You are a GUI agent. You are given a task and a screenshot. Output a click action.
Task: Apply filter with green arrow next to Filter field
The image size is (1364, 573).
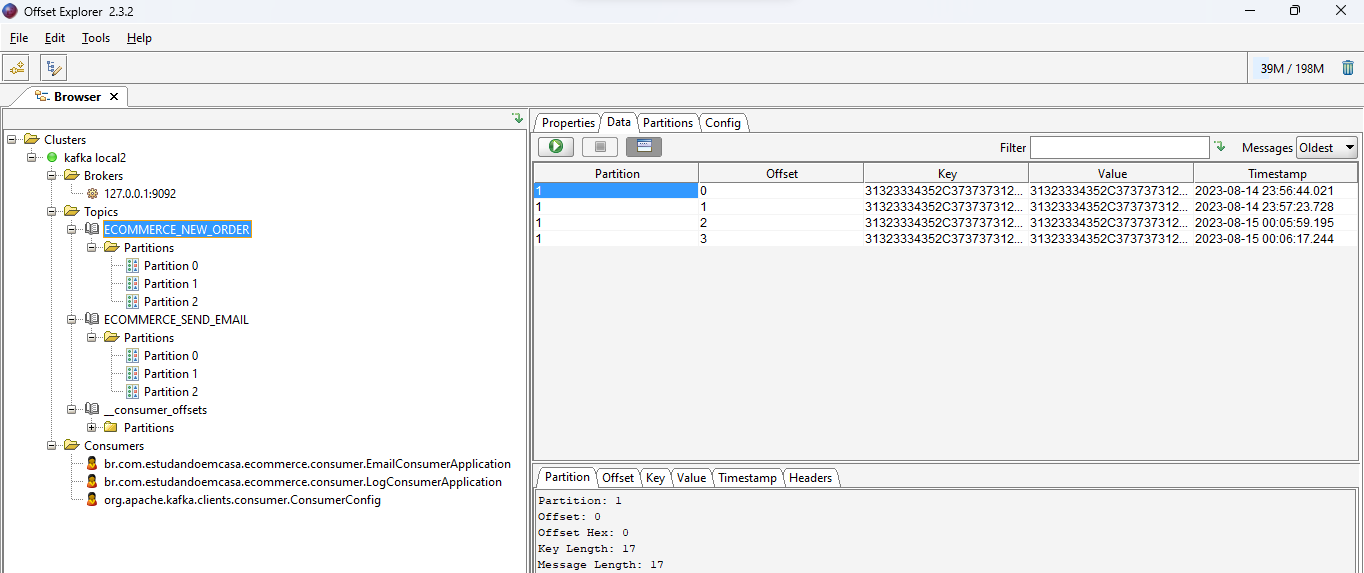1219,147
